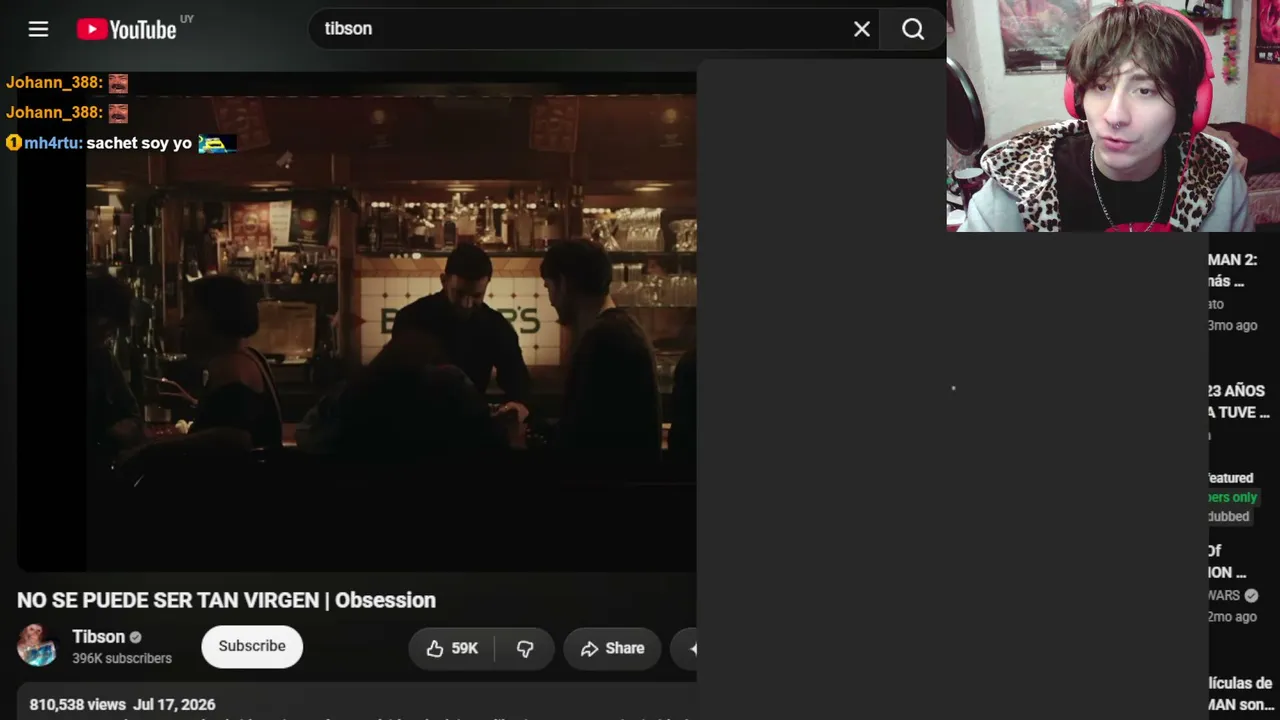Click the "810,538 views" count

77,704
